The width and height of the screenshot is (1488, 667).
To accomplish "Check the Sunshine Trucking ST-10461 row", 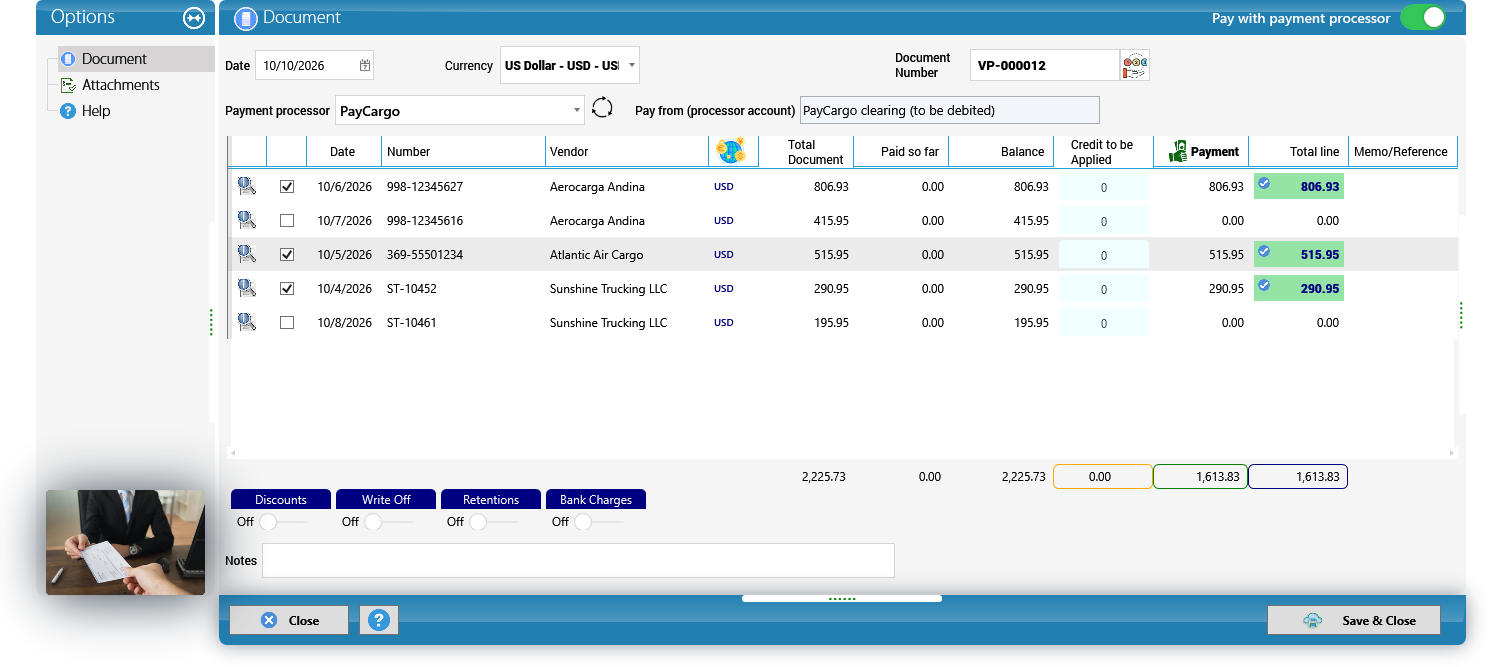I will click(287, 323).
